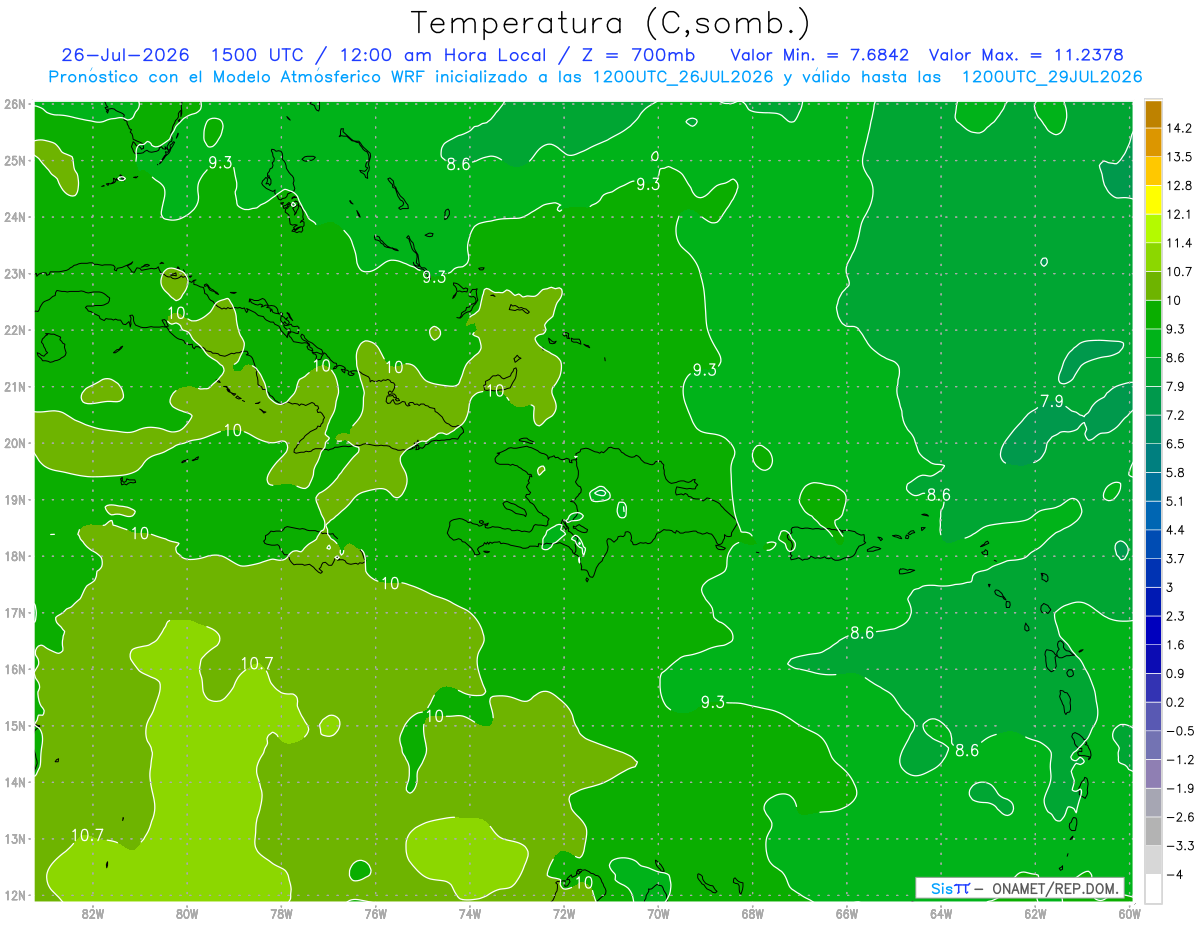
Task: Click the '-0.5' colorbar value
Action: 1179,731
